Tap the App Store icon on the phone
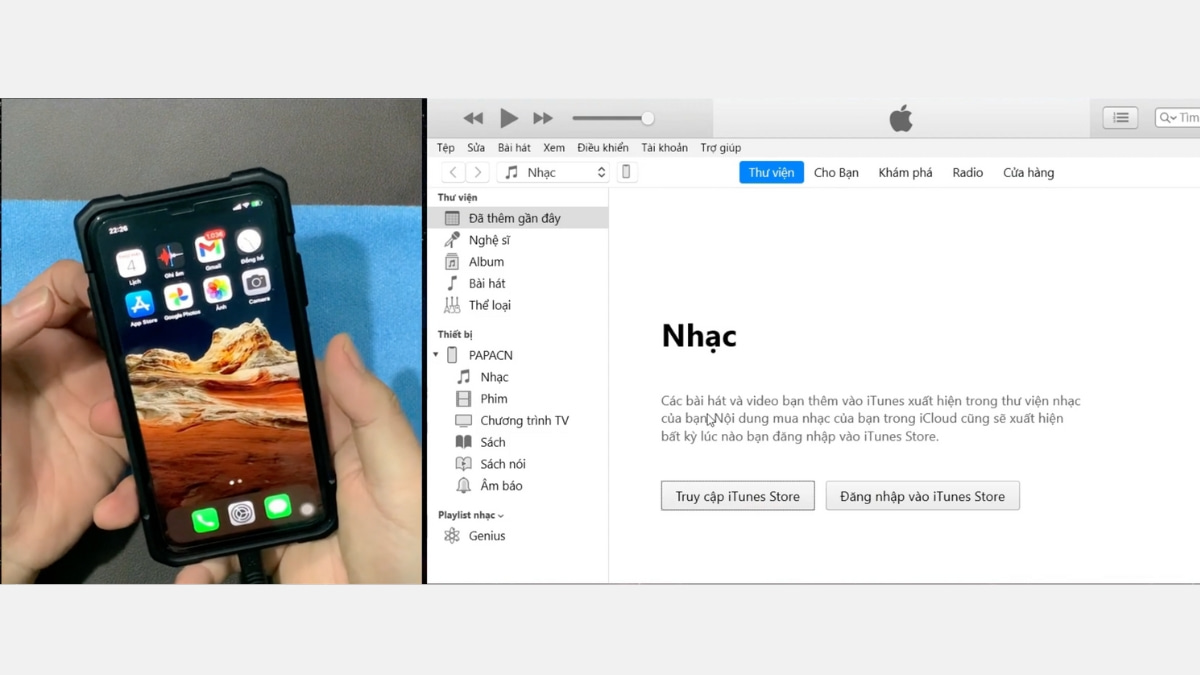 tap(140, 303)
